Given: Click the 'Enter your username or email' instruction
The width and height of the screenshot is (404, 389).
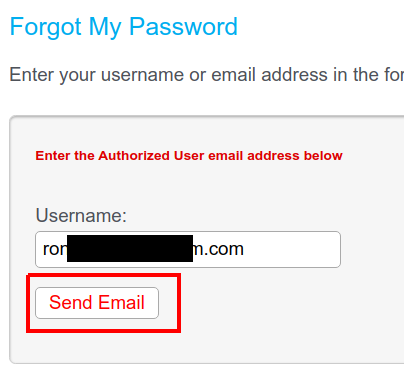Looking at the screenshot, I should click(207, 74).
